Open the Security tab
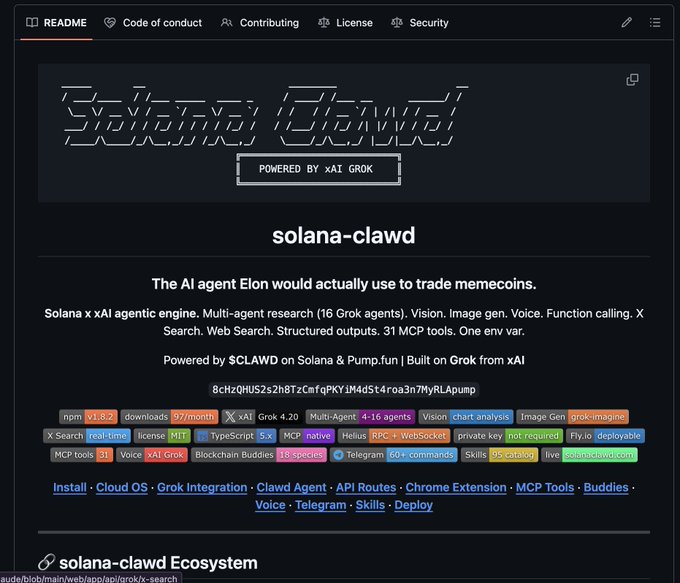 tap(420, 23)
